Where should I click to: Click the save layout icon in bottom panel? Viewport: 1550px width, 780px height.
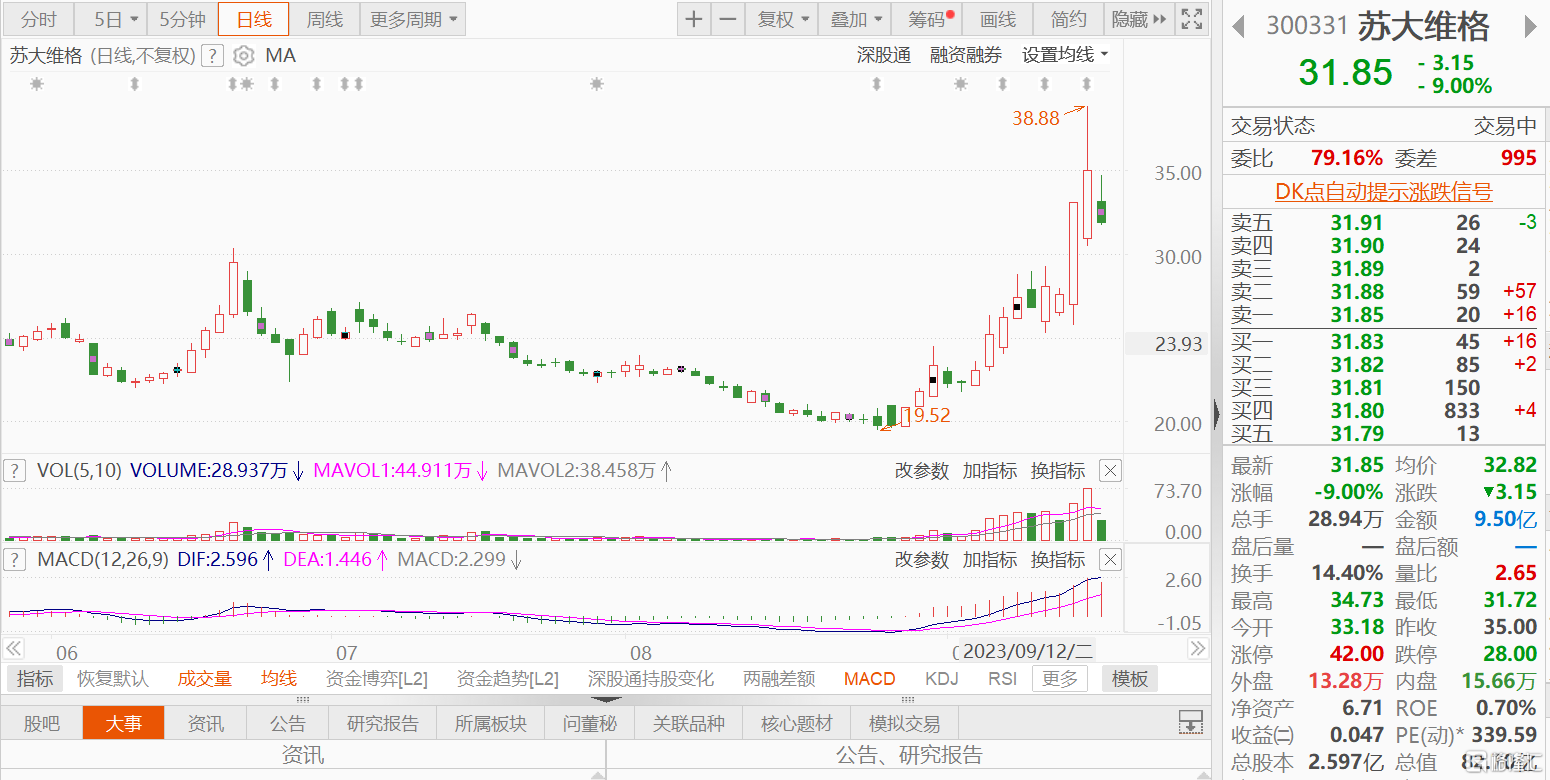[1191, 722]
